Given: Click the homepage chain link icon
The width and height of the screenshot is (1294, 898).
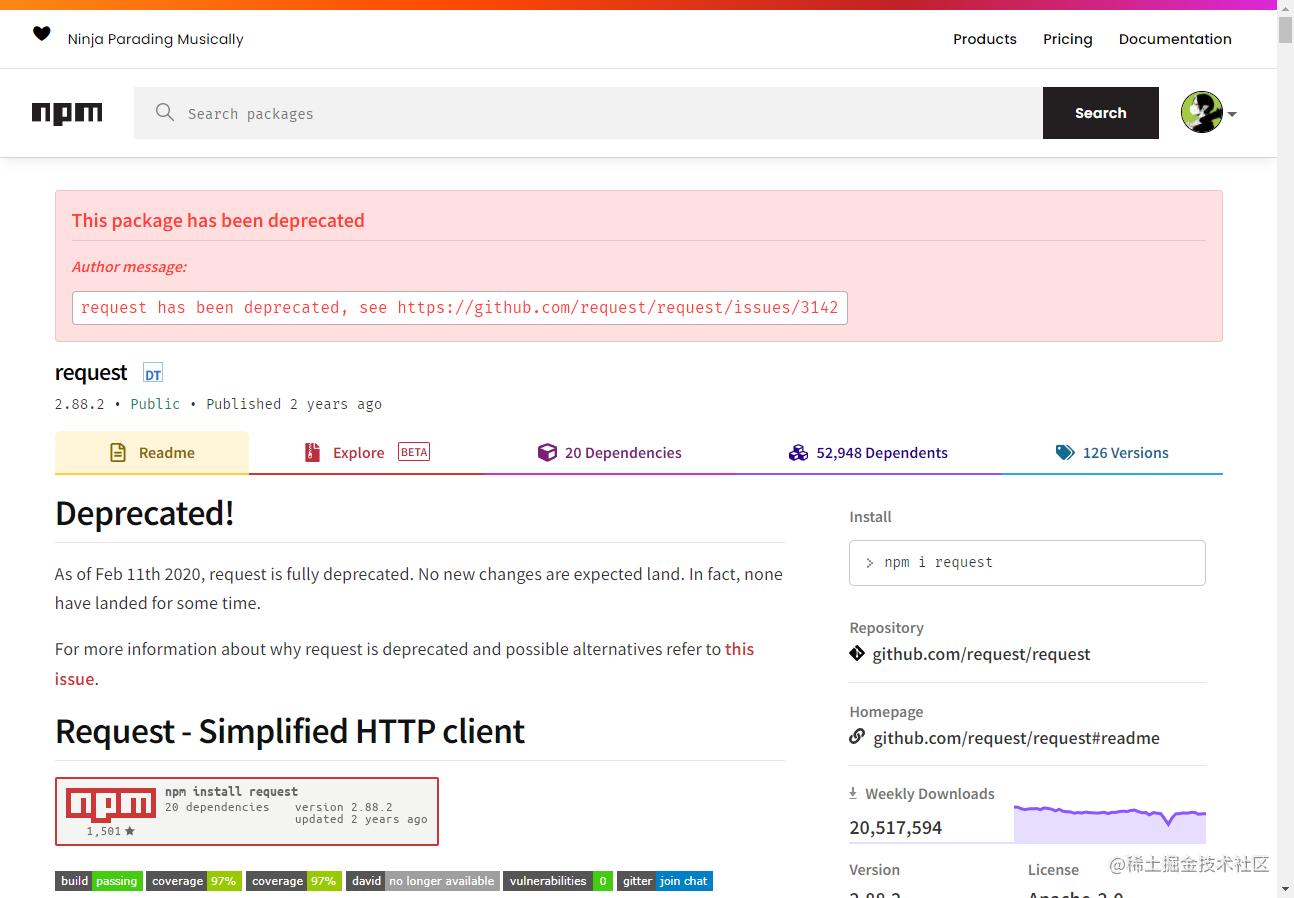Looking at the screenshot, I should point(857,737).
